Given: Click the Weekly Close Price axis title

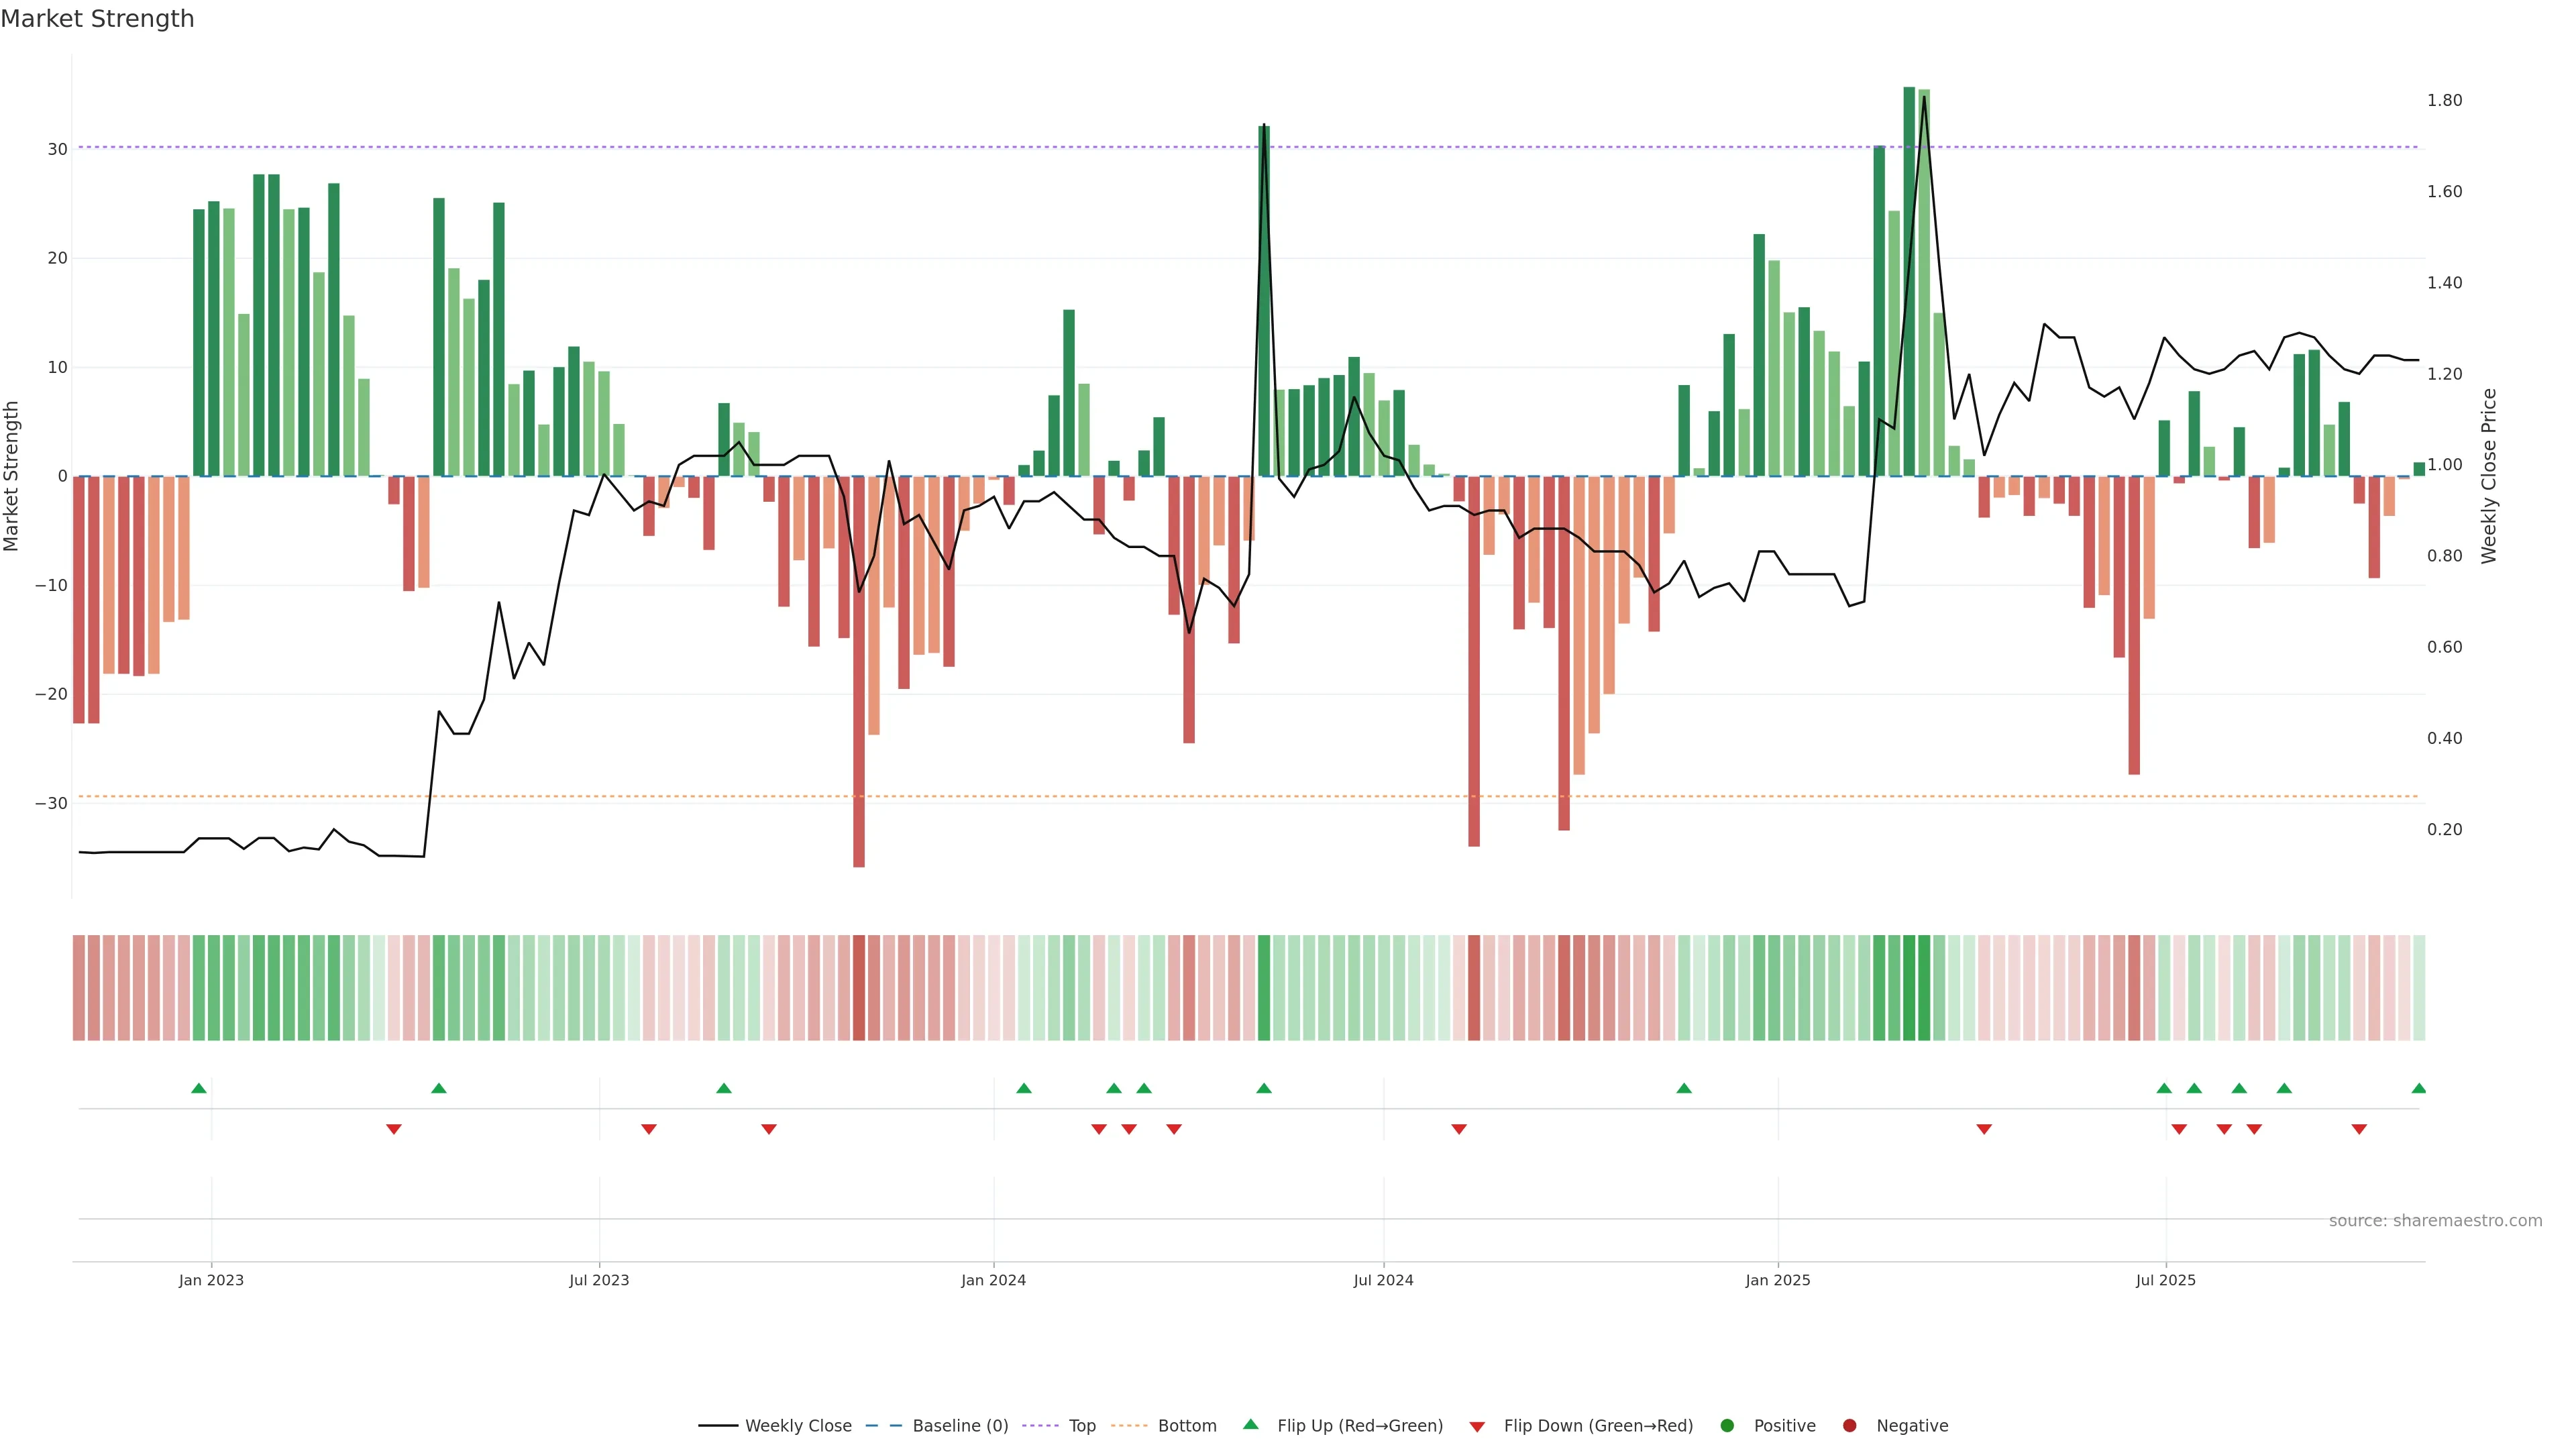Looking at the screenshot, I should [2489, 476].
